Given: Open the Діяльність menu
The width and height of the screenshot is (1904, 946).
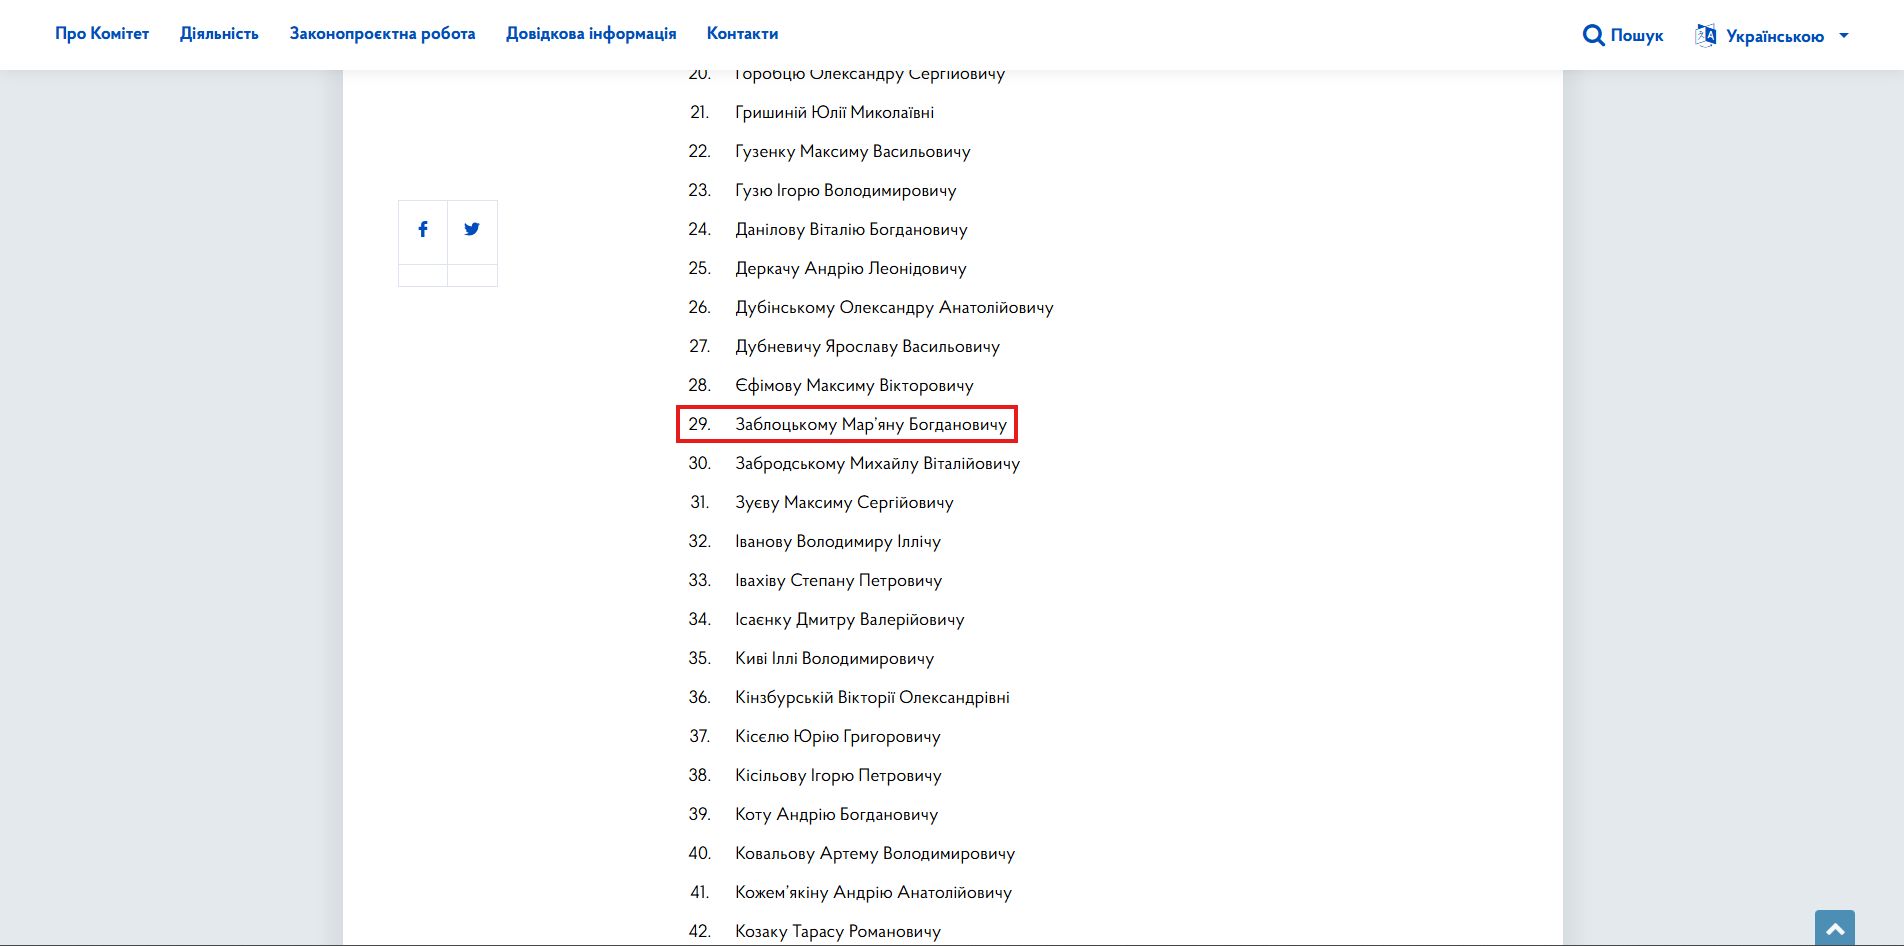Looking at the screenshot, I should point(219,33).
